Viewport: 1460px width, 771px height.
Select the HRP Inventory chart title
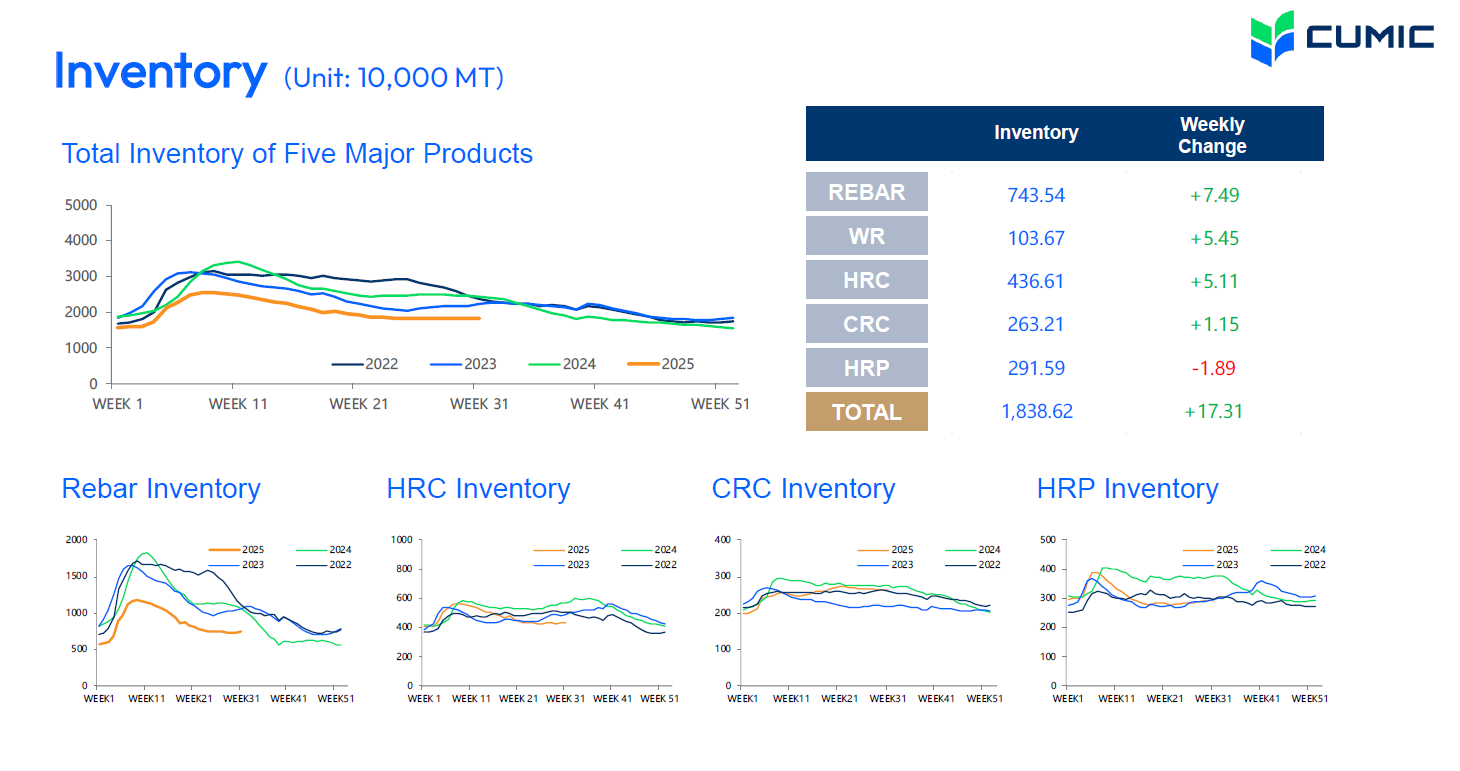pyautogui.click(x=1127, y=489)
